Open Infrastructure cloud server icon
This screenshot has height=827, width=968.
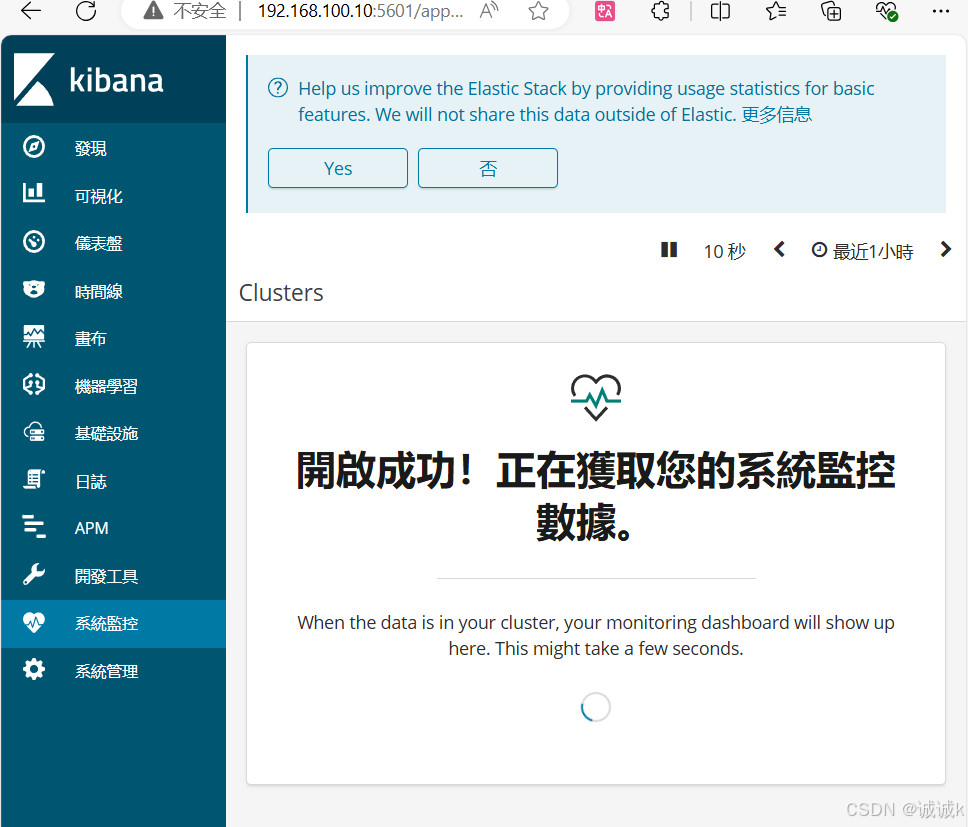(34, 432)
